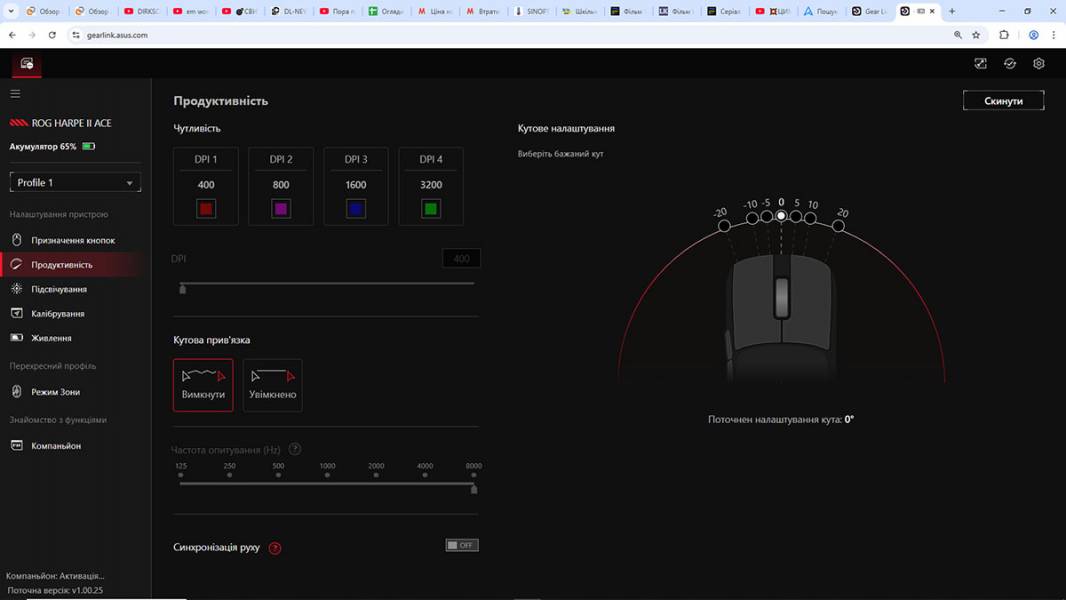Open Gear Link settings via the gear icon

pyautogui.click(x=1038, y=63)
